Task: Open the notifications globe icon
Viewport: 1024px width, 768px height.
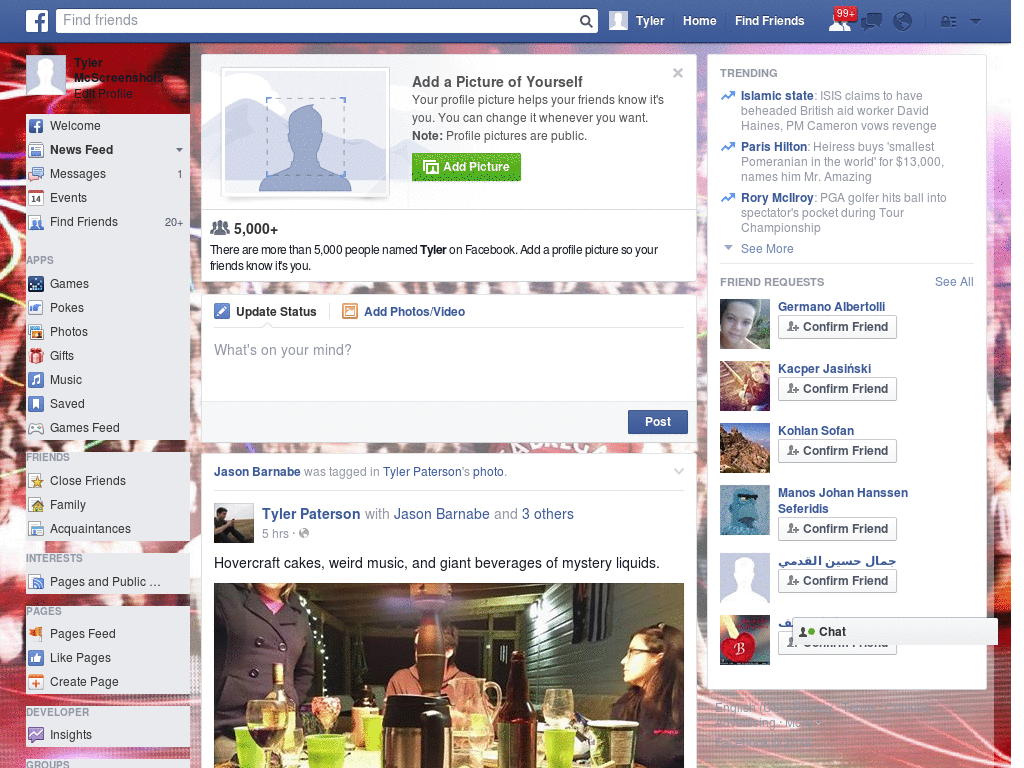Action: (903, 22)
